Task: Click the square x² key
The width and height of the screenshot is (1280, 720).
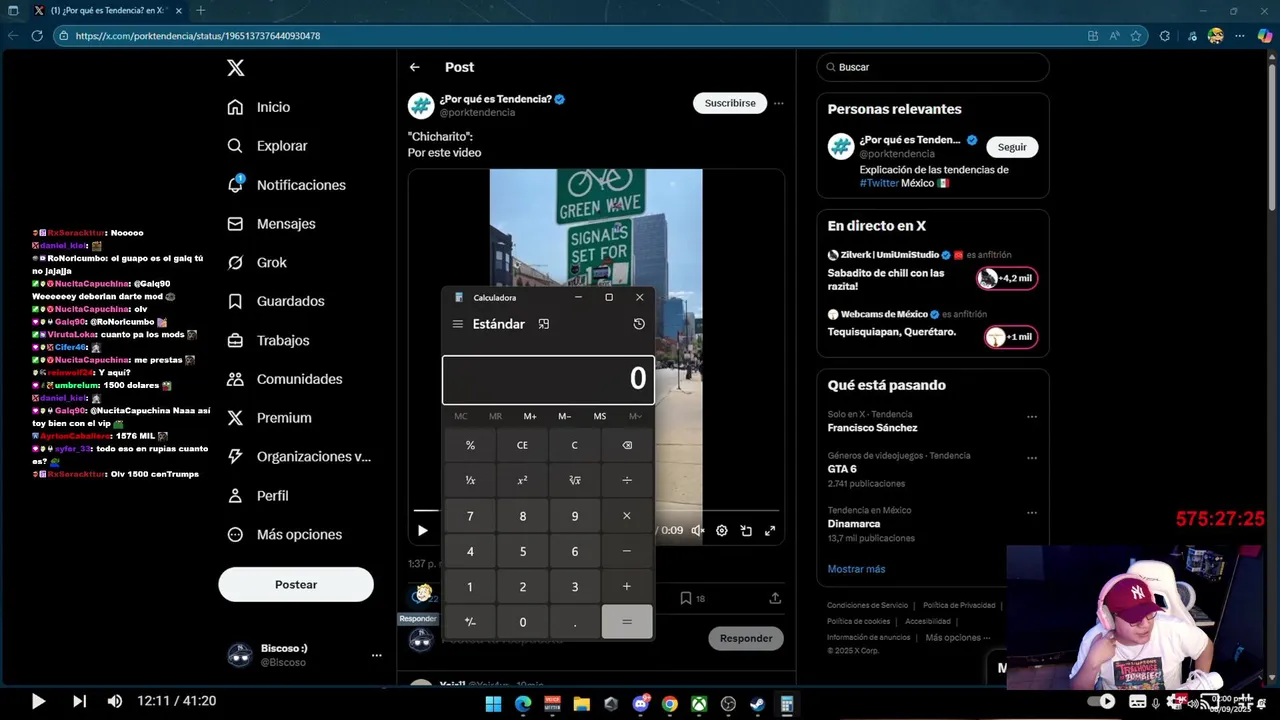Action: click(522, 480)
